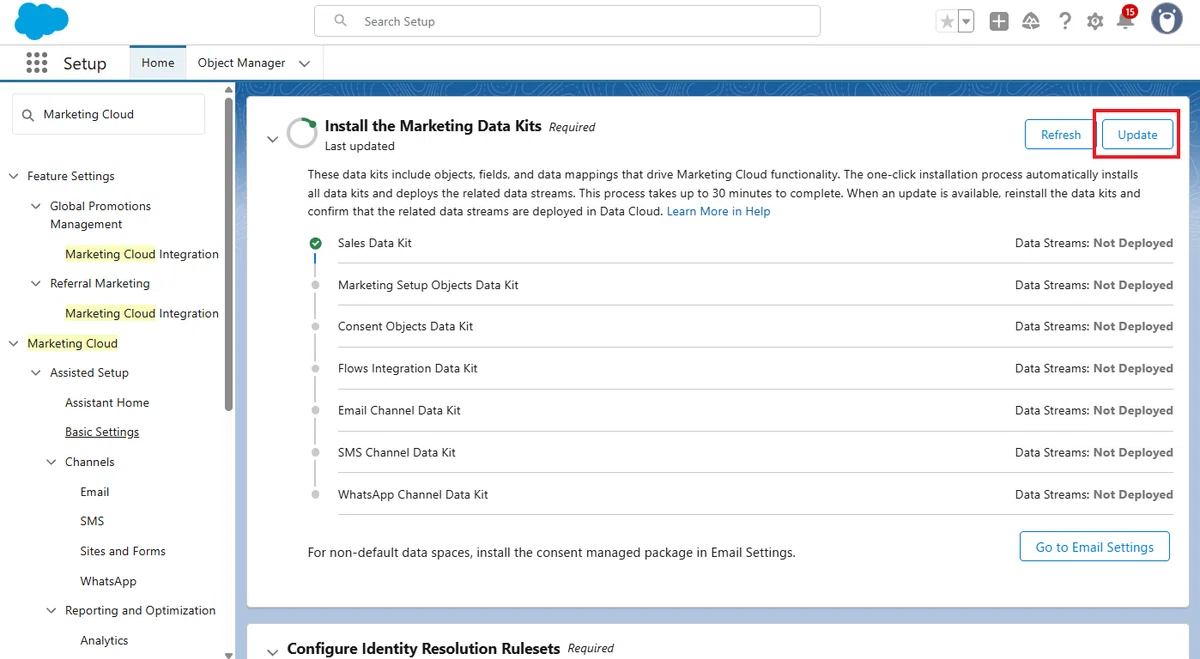This screenshot has width=1200, height=659.
Task: Open the Learn More in Help link
Action: 719,212
